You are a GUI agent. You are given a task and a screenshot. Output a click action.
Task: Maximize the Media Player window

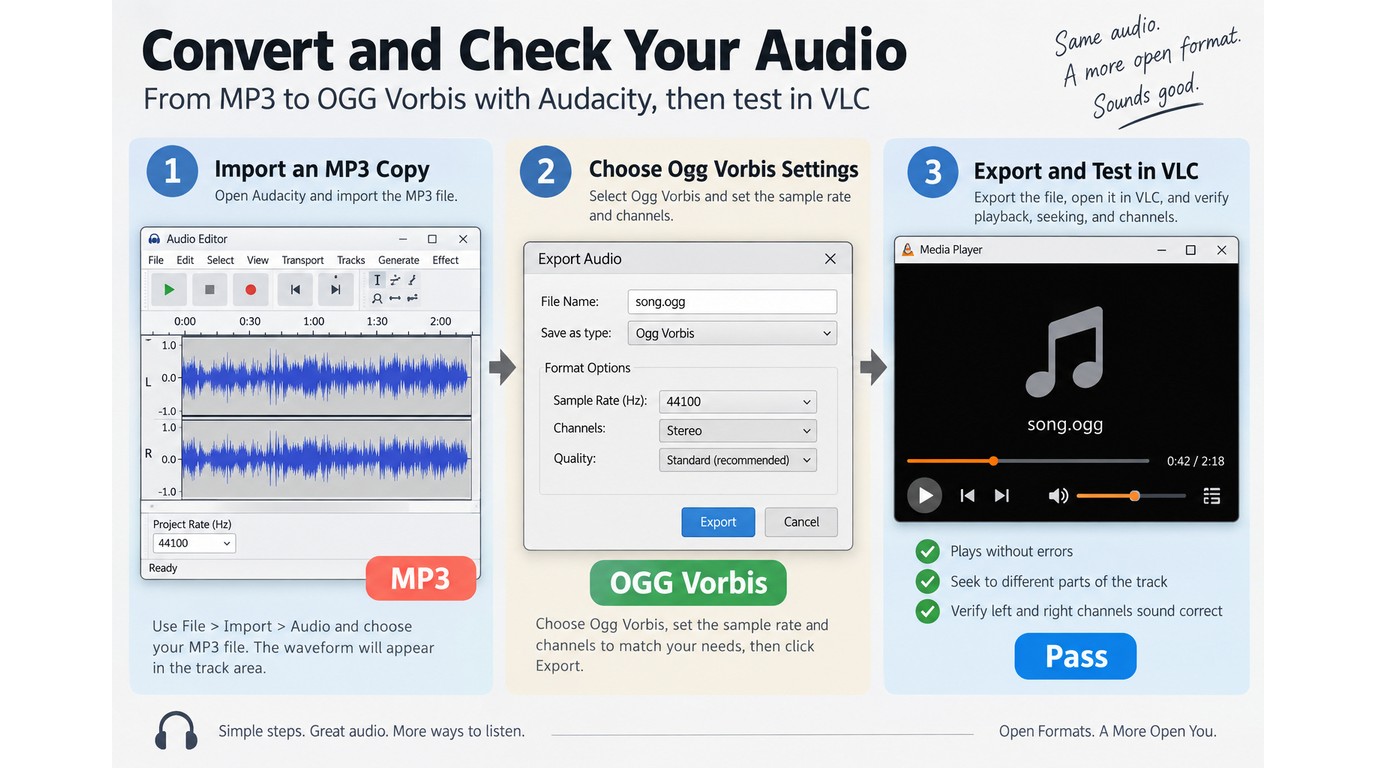pyautogui.click(x=1190, y=250)
